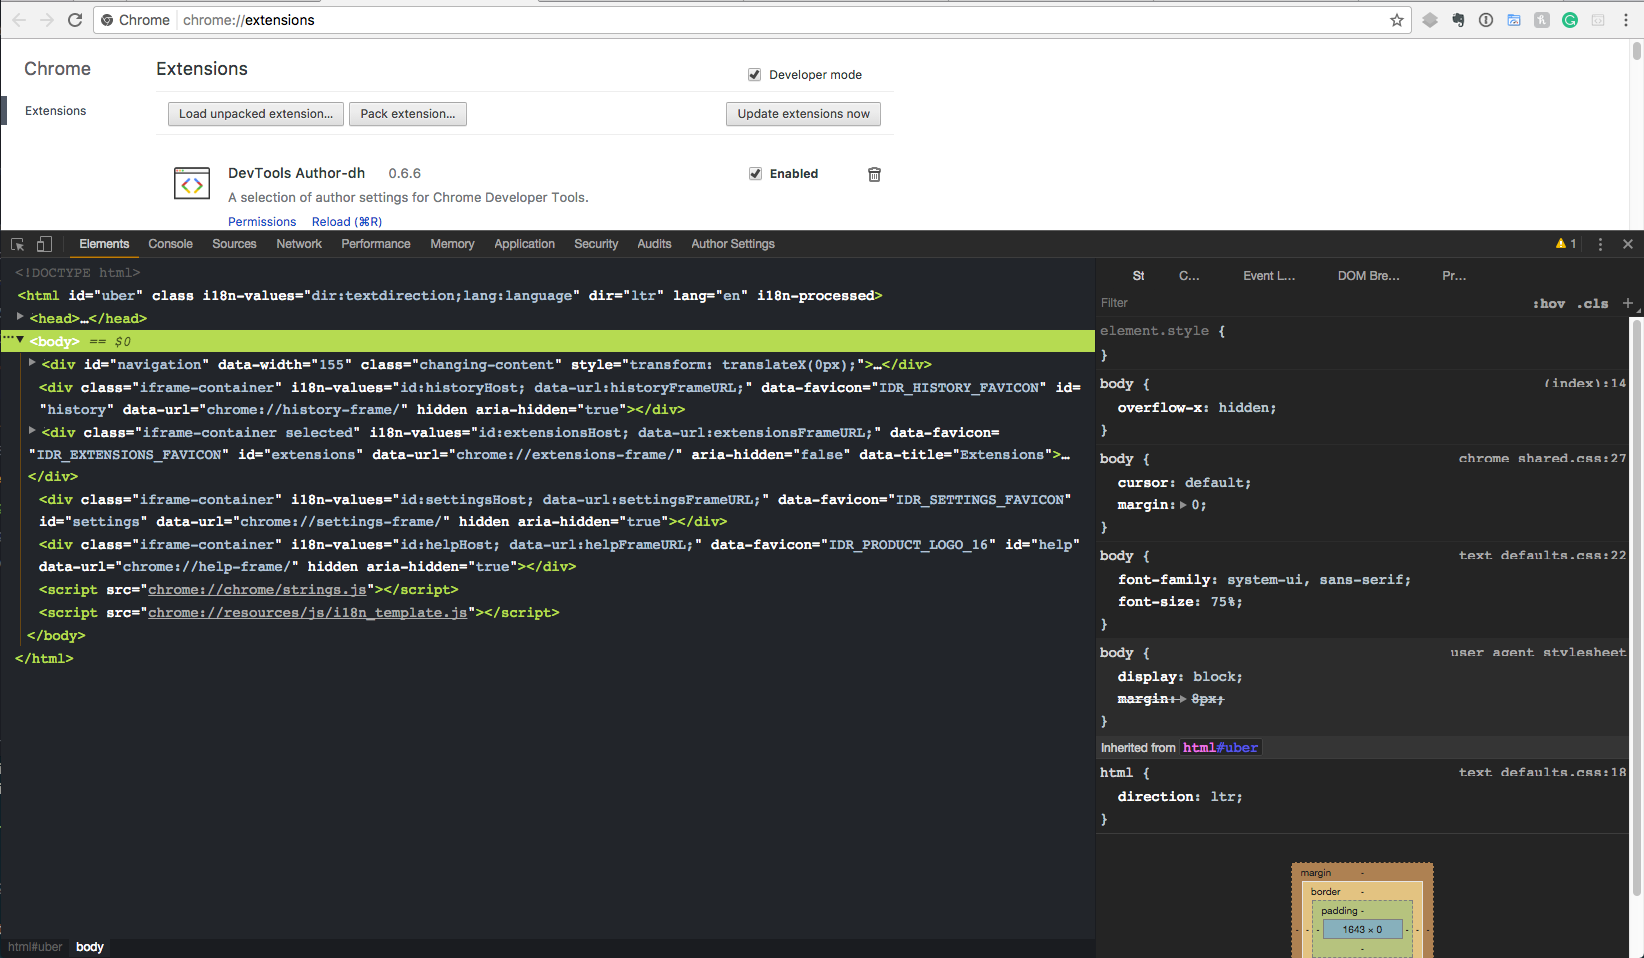Open the Author Settings tab
1644x958 pixels.
click(732, 244)
